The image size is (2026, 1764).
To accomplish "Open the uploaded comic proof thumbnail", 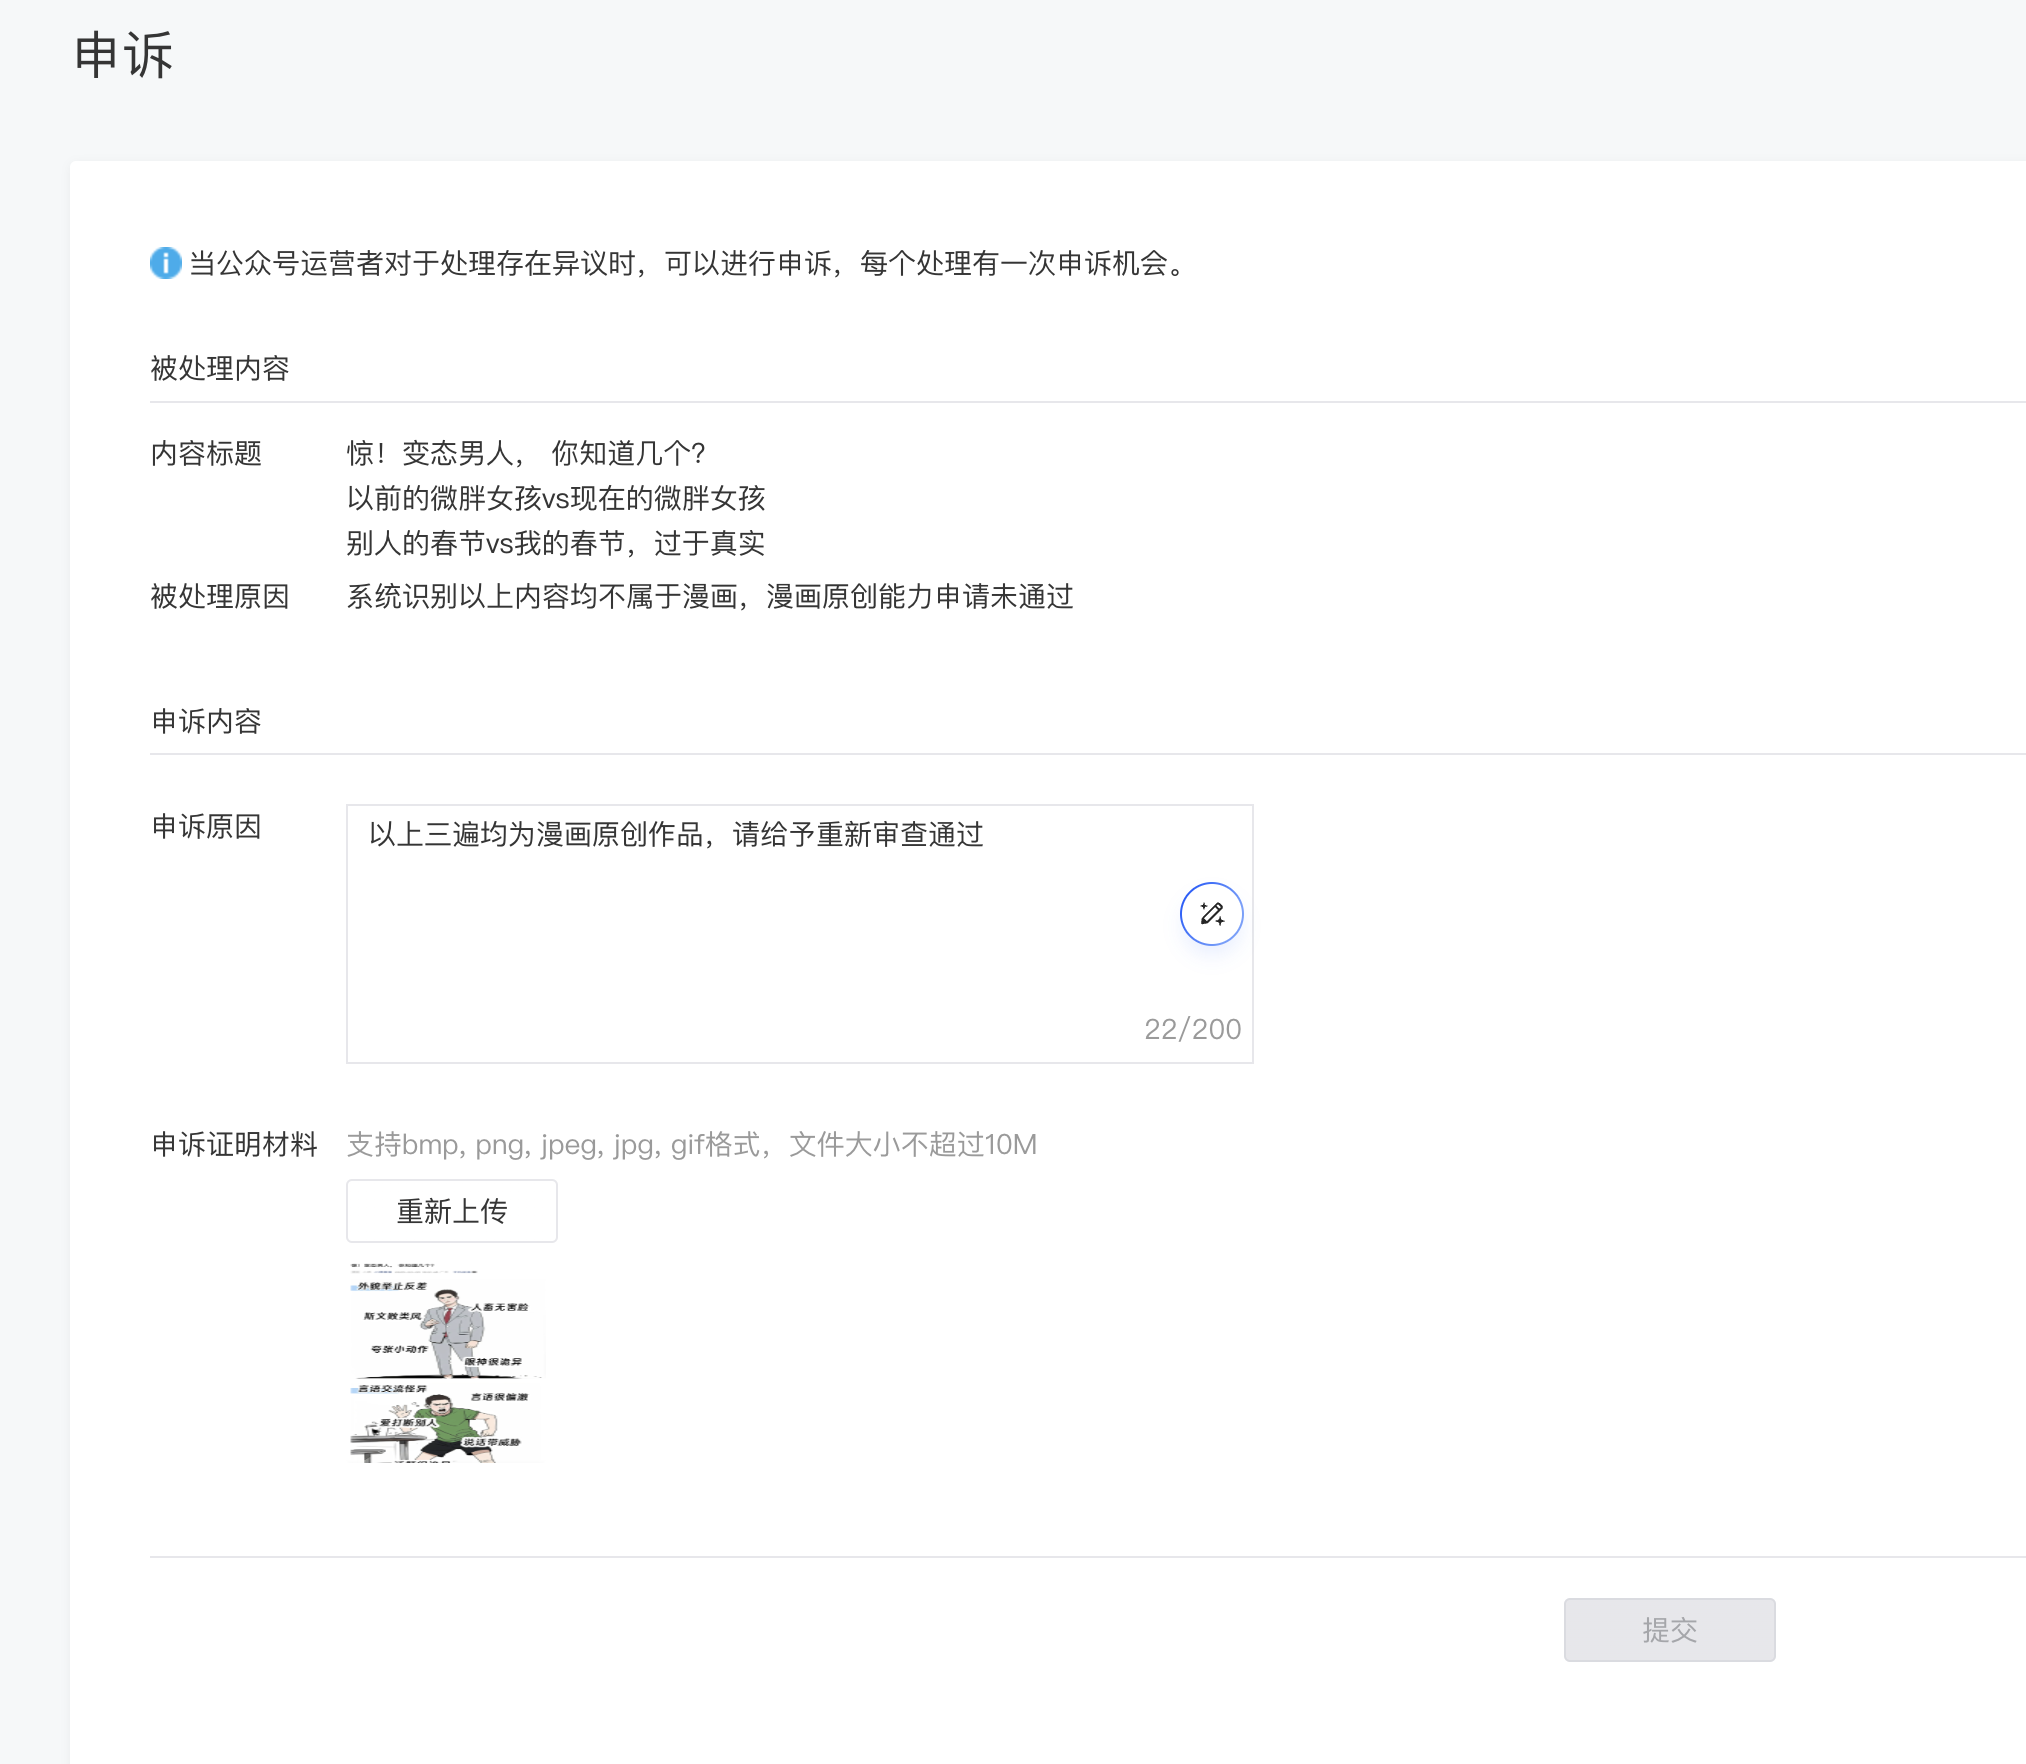I will [446, 1362].
